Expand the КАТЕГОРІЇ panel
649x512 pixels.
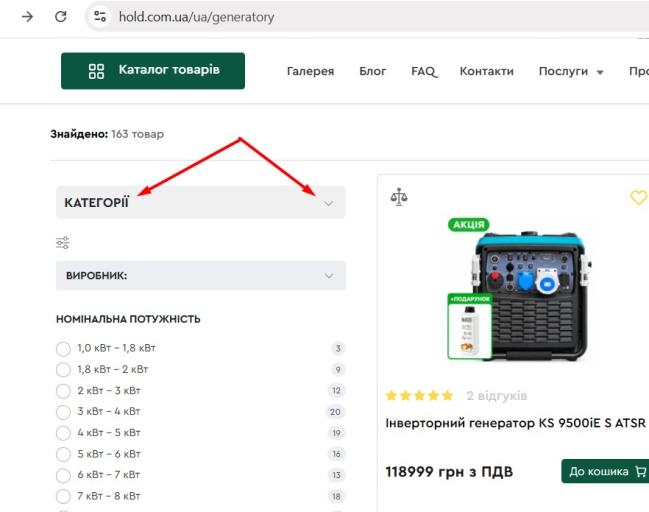coord(201,202)
